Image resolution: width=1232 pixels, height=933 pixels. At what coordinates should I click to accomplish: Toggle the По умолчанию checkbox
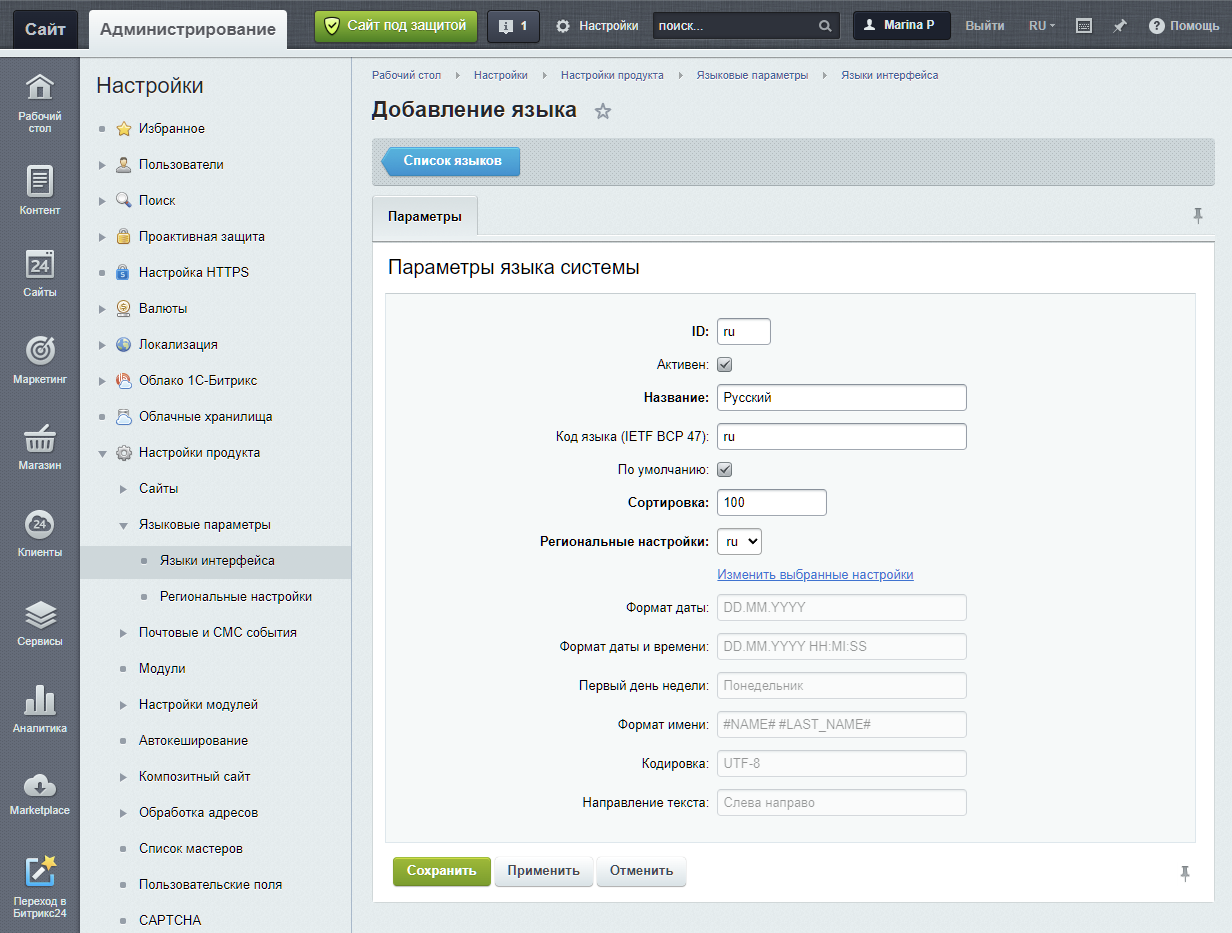coord(725,470)
